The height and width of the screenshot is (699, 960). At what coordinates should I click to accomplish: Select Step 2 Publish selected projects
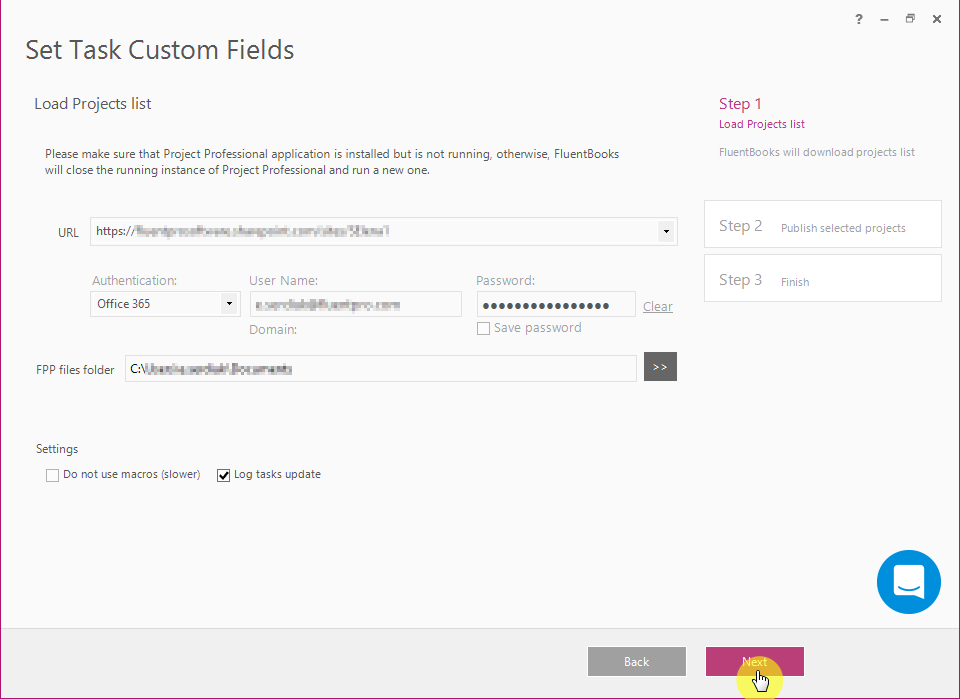pyautogui.click(x=823, y=224)
